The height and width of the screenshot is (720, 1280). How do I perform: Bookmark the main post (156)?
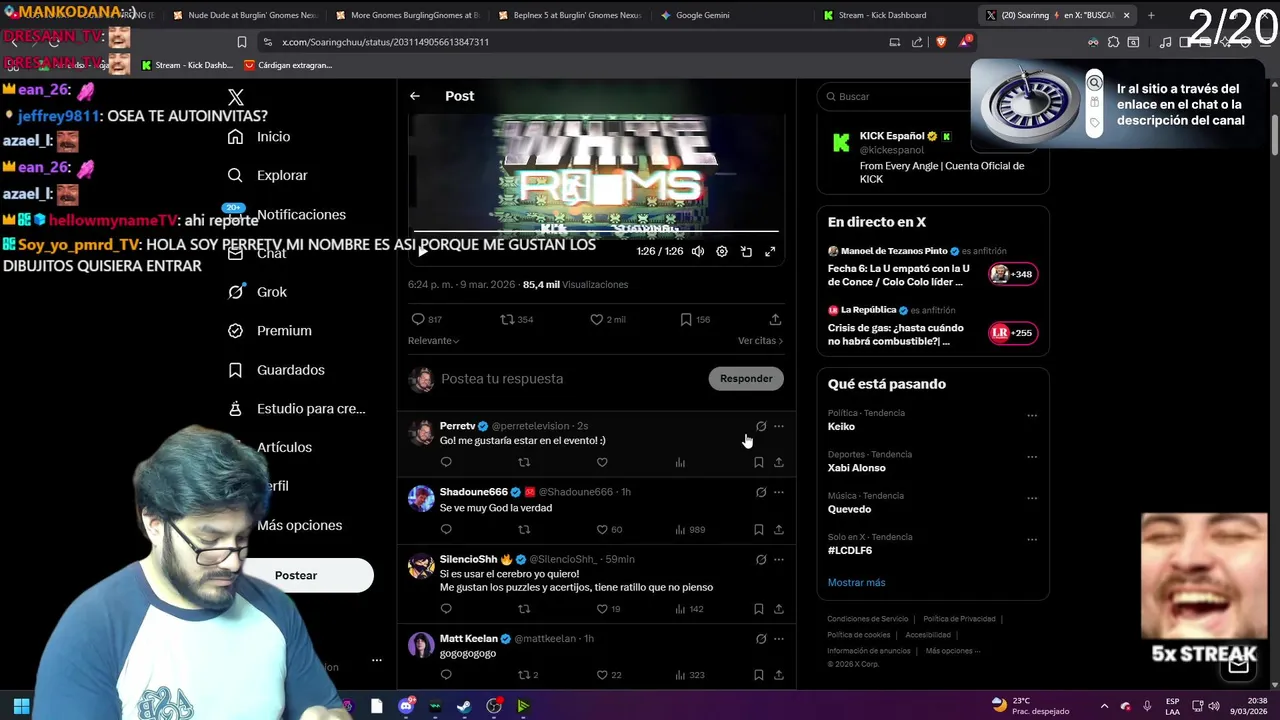pos(695,319)
